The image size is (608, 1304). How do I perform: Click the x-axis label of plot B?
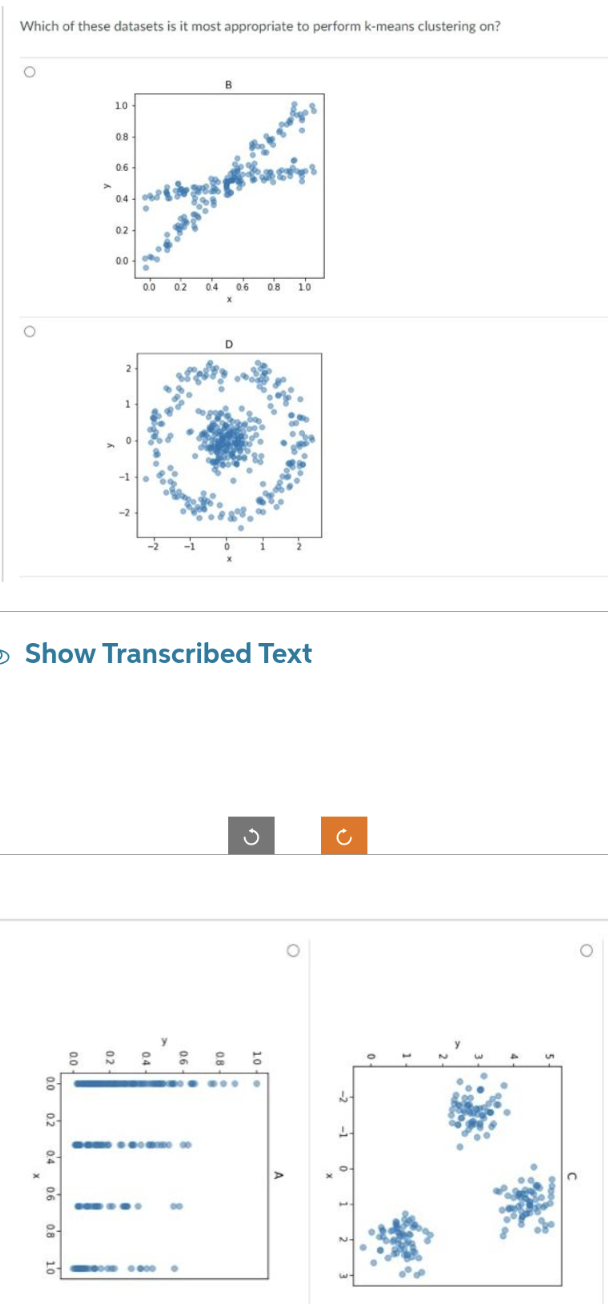click(230, 297)
